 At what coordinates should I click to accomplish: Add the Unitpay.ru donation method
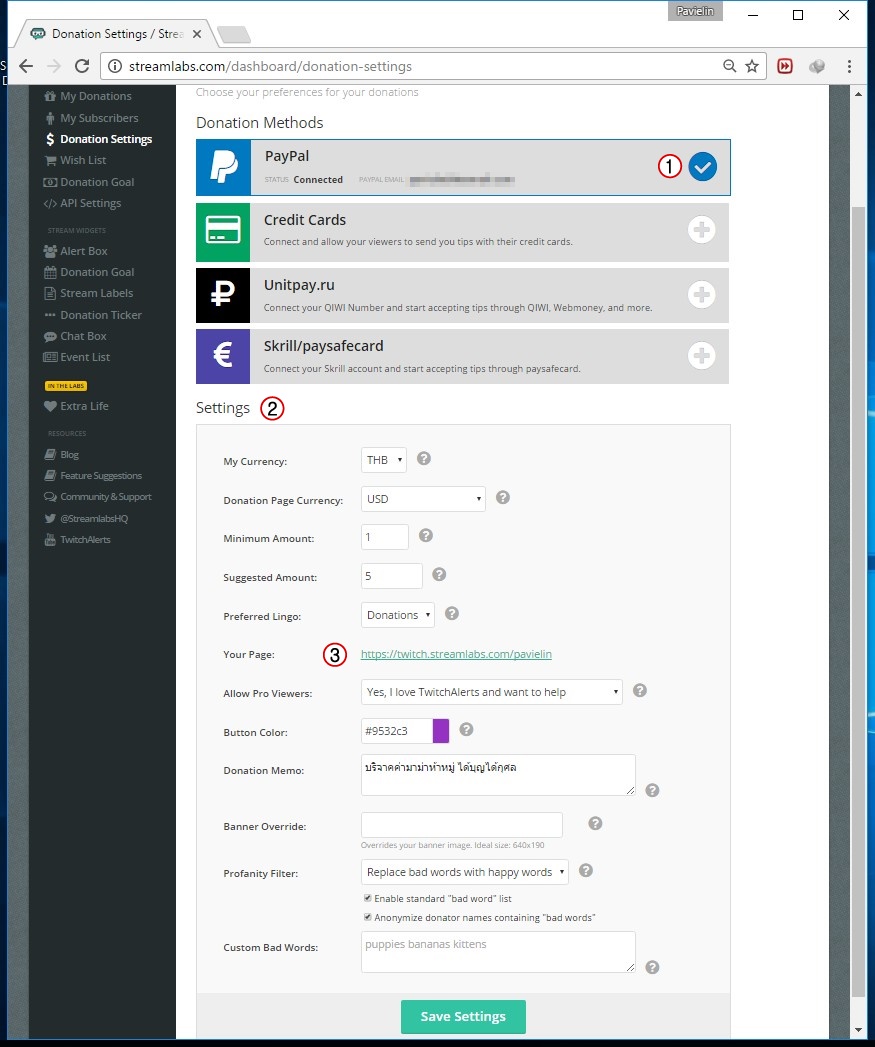click(x=701, y=294)
